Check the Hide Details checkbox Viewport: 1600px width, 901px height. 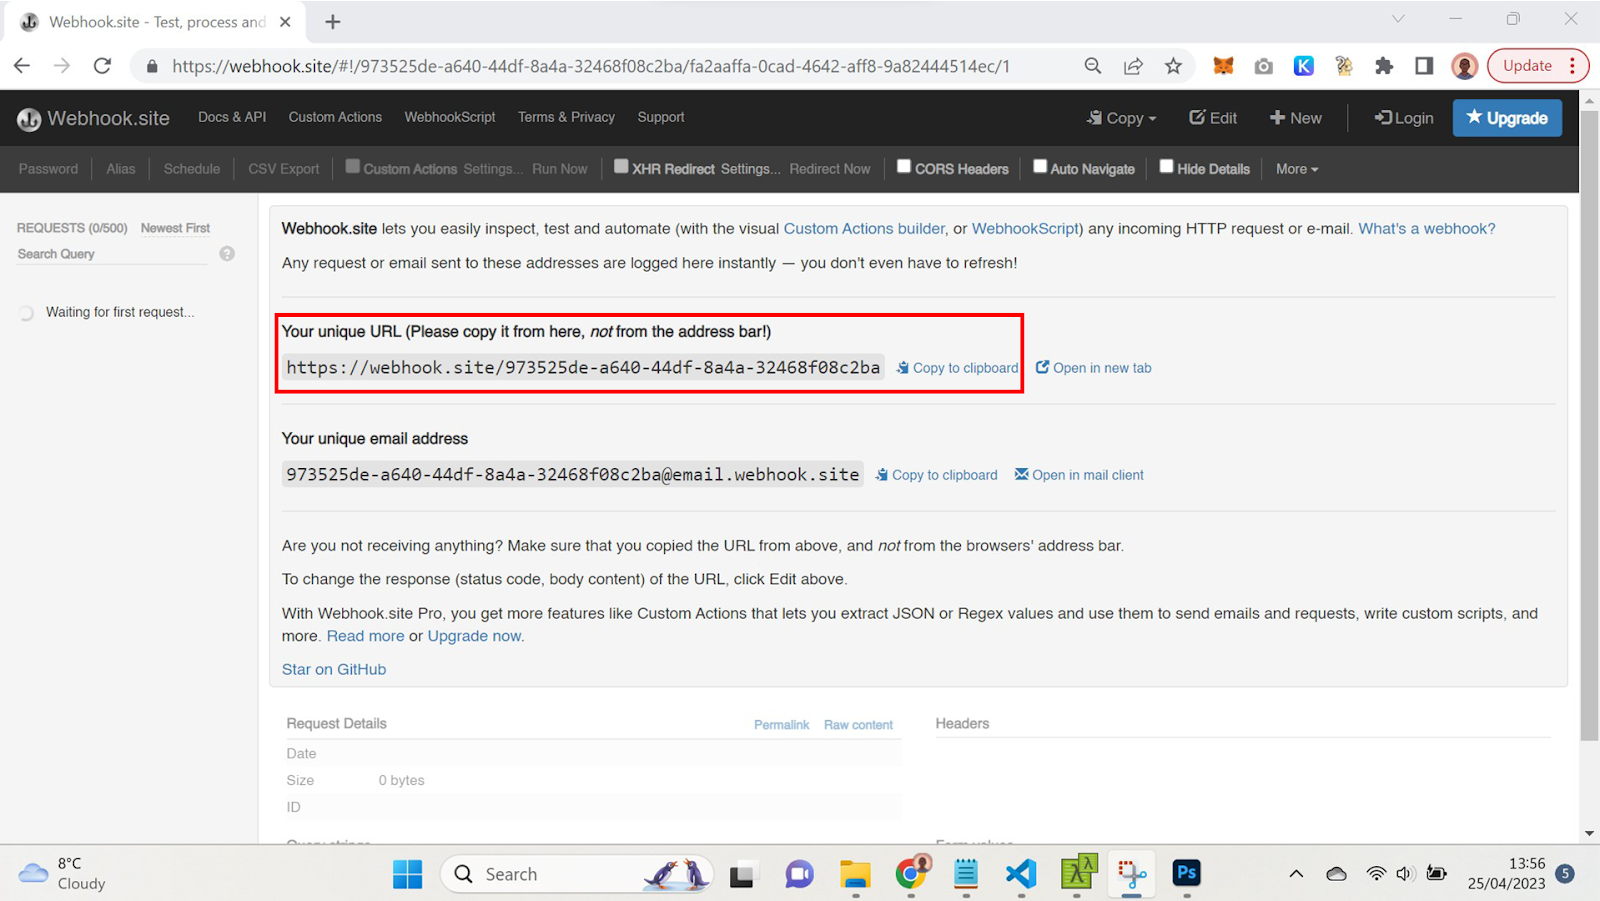(x=1166, y=167)
